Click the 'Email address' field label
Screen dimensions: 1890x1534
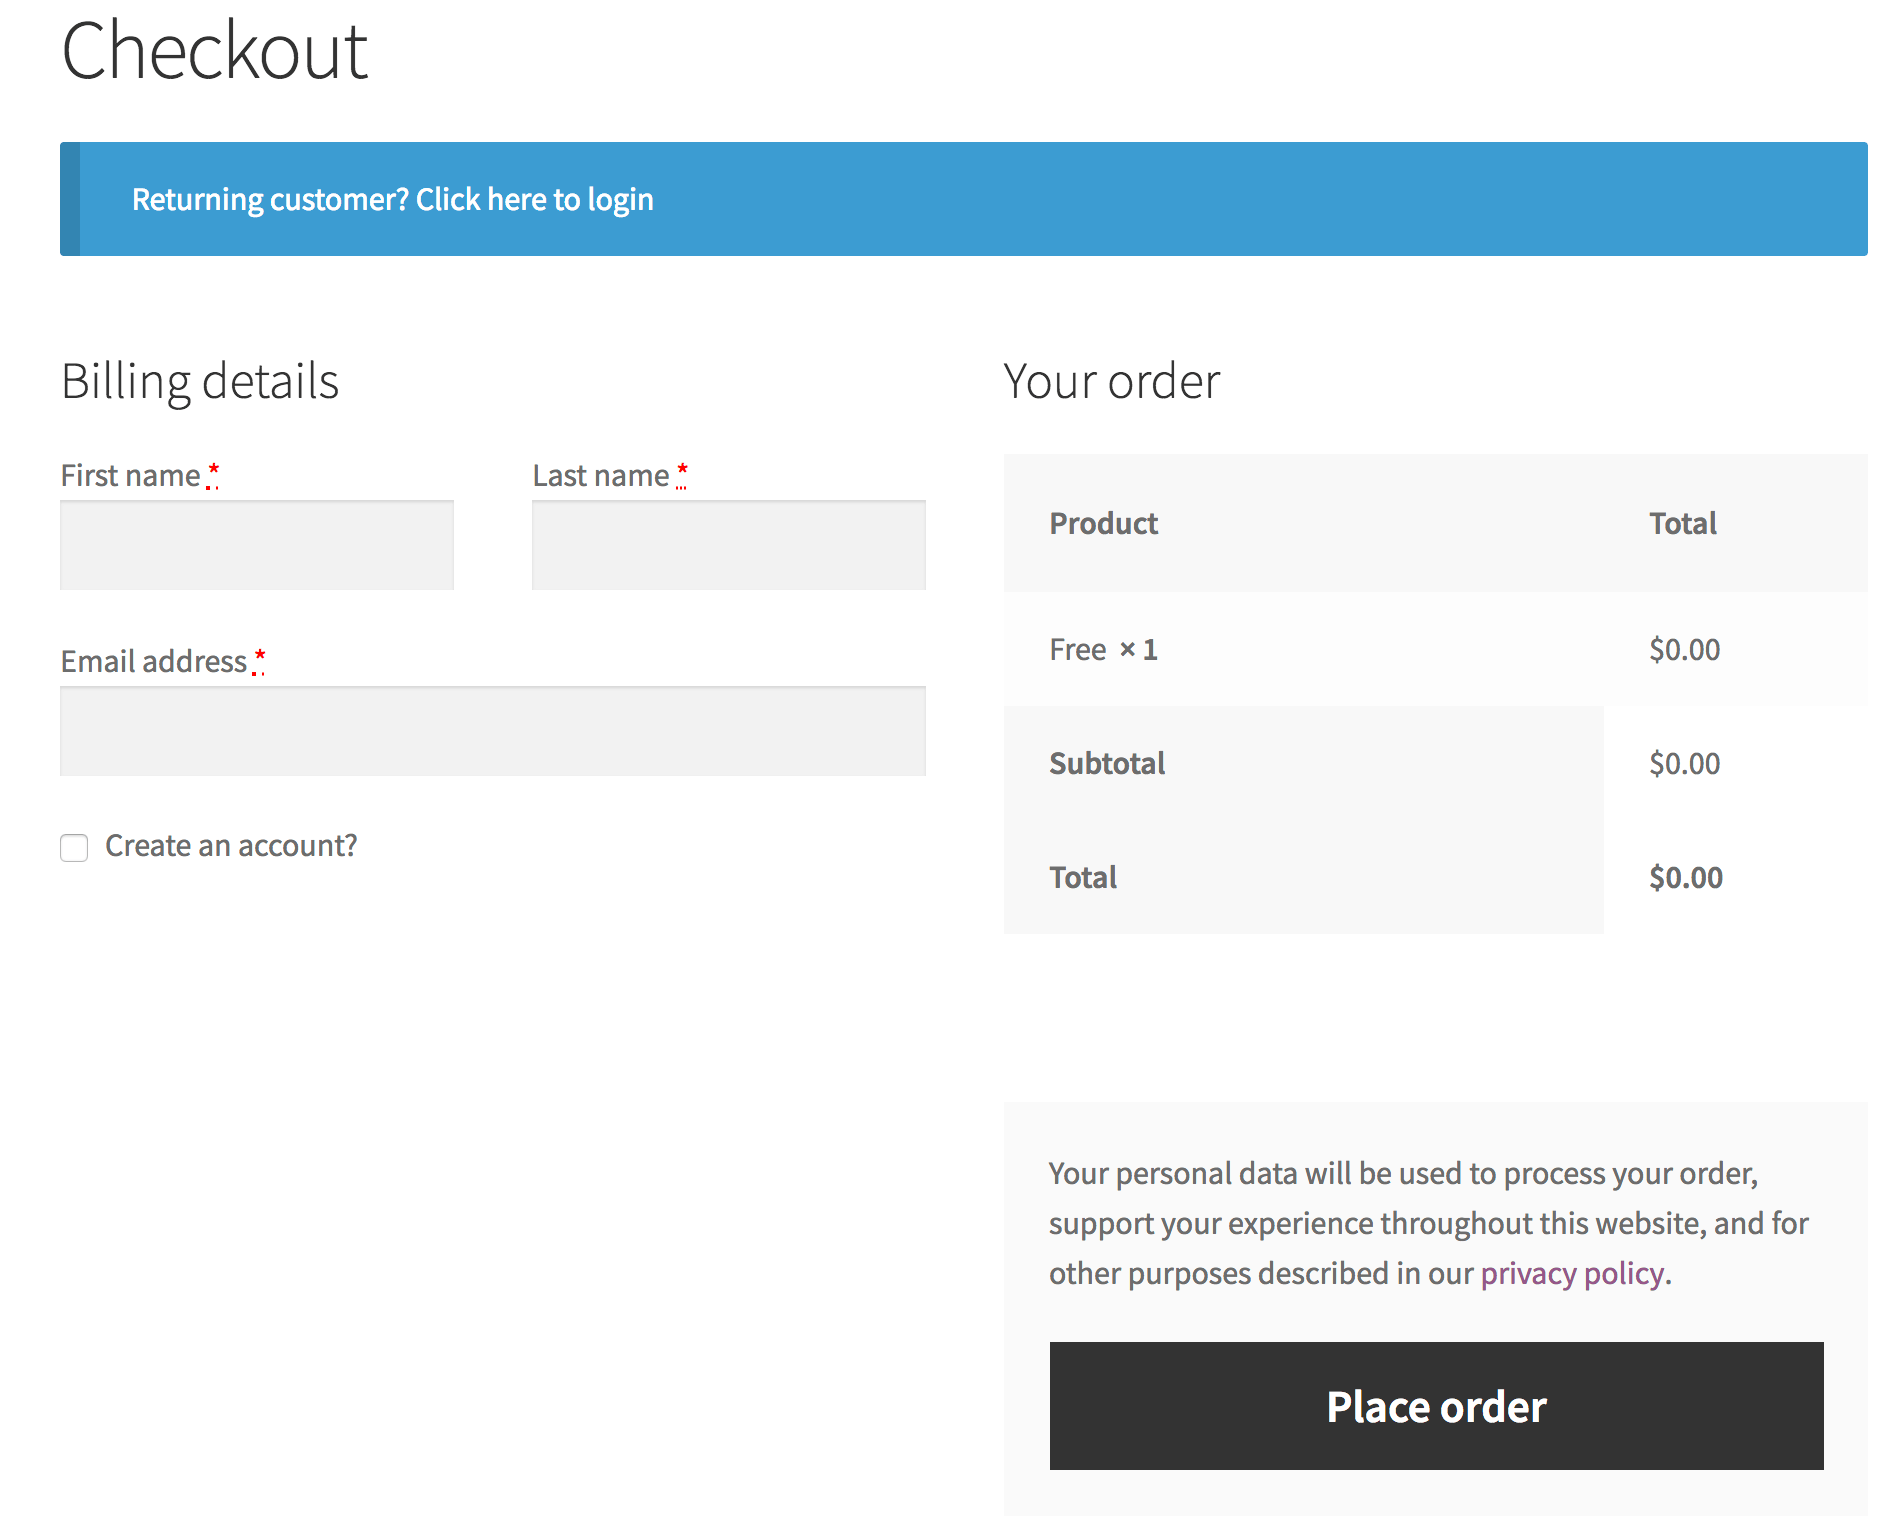[x=153, y=662]
